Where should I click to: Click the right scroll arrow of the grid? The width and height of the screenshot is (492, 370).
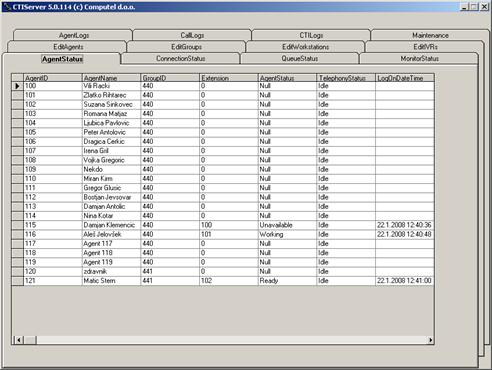(x=430, y=340)
